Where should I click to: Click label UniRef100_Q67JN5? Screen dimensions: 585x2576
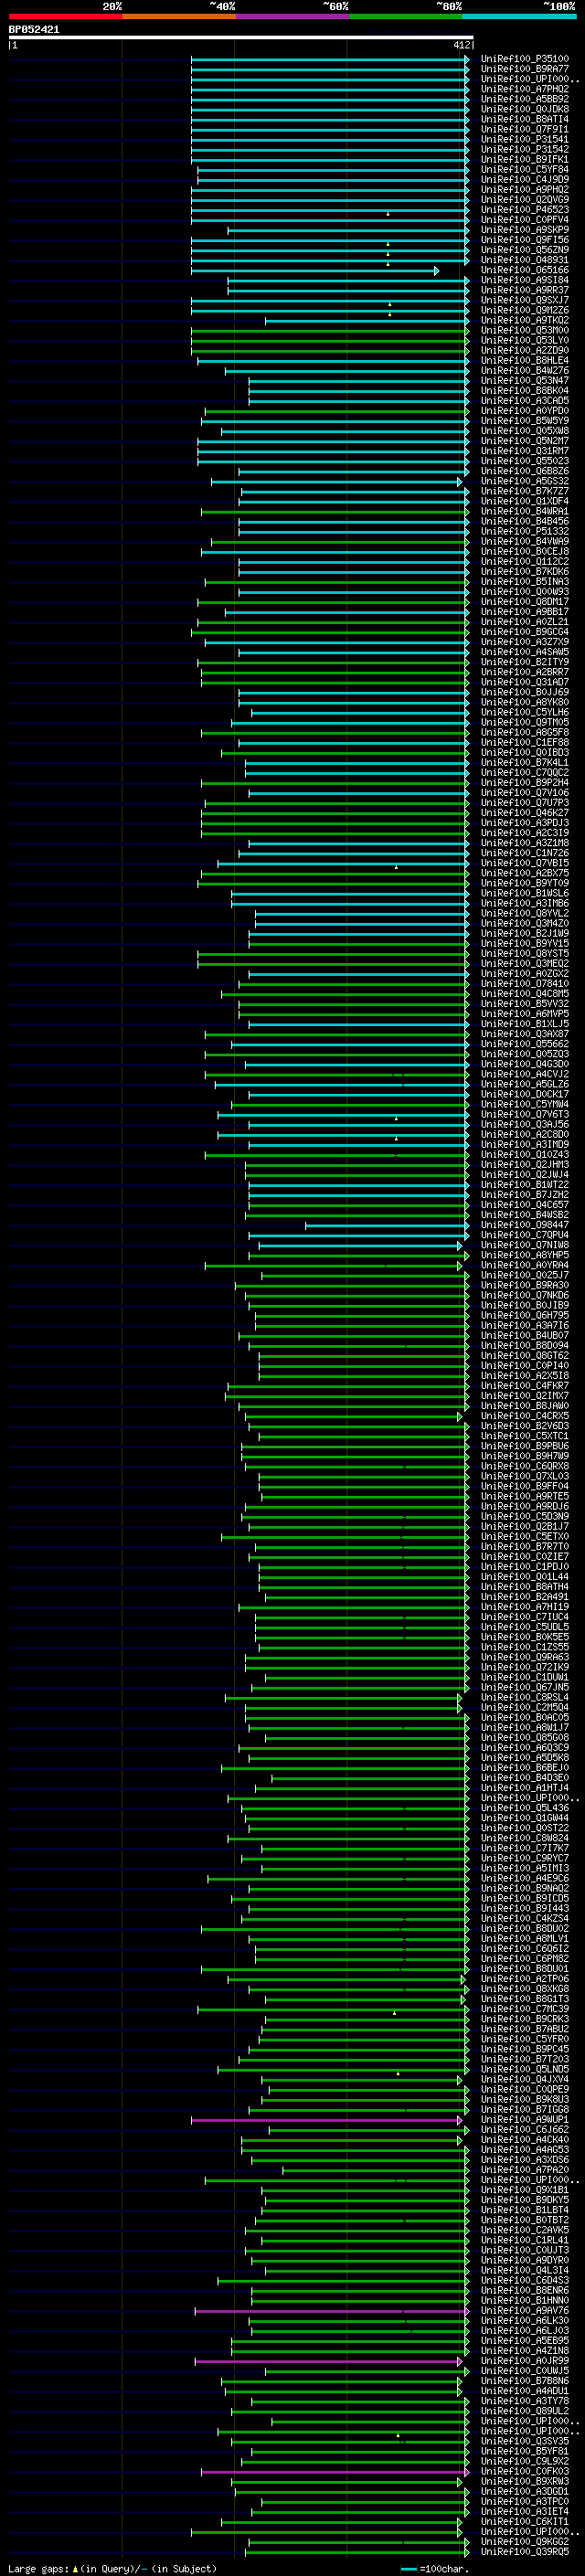pos(524,1687)
